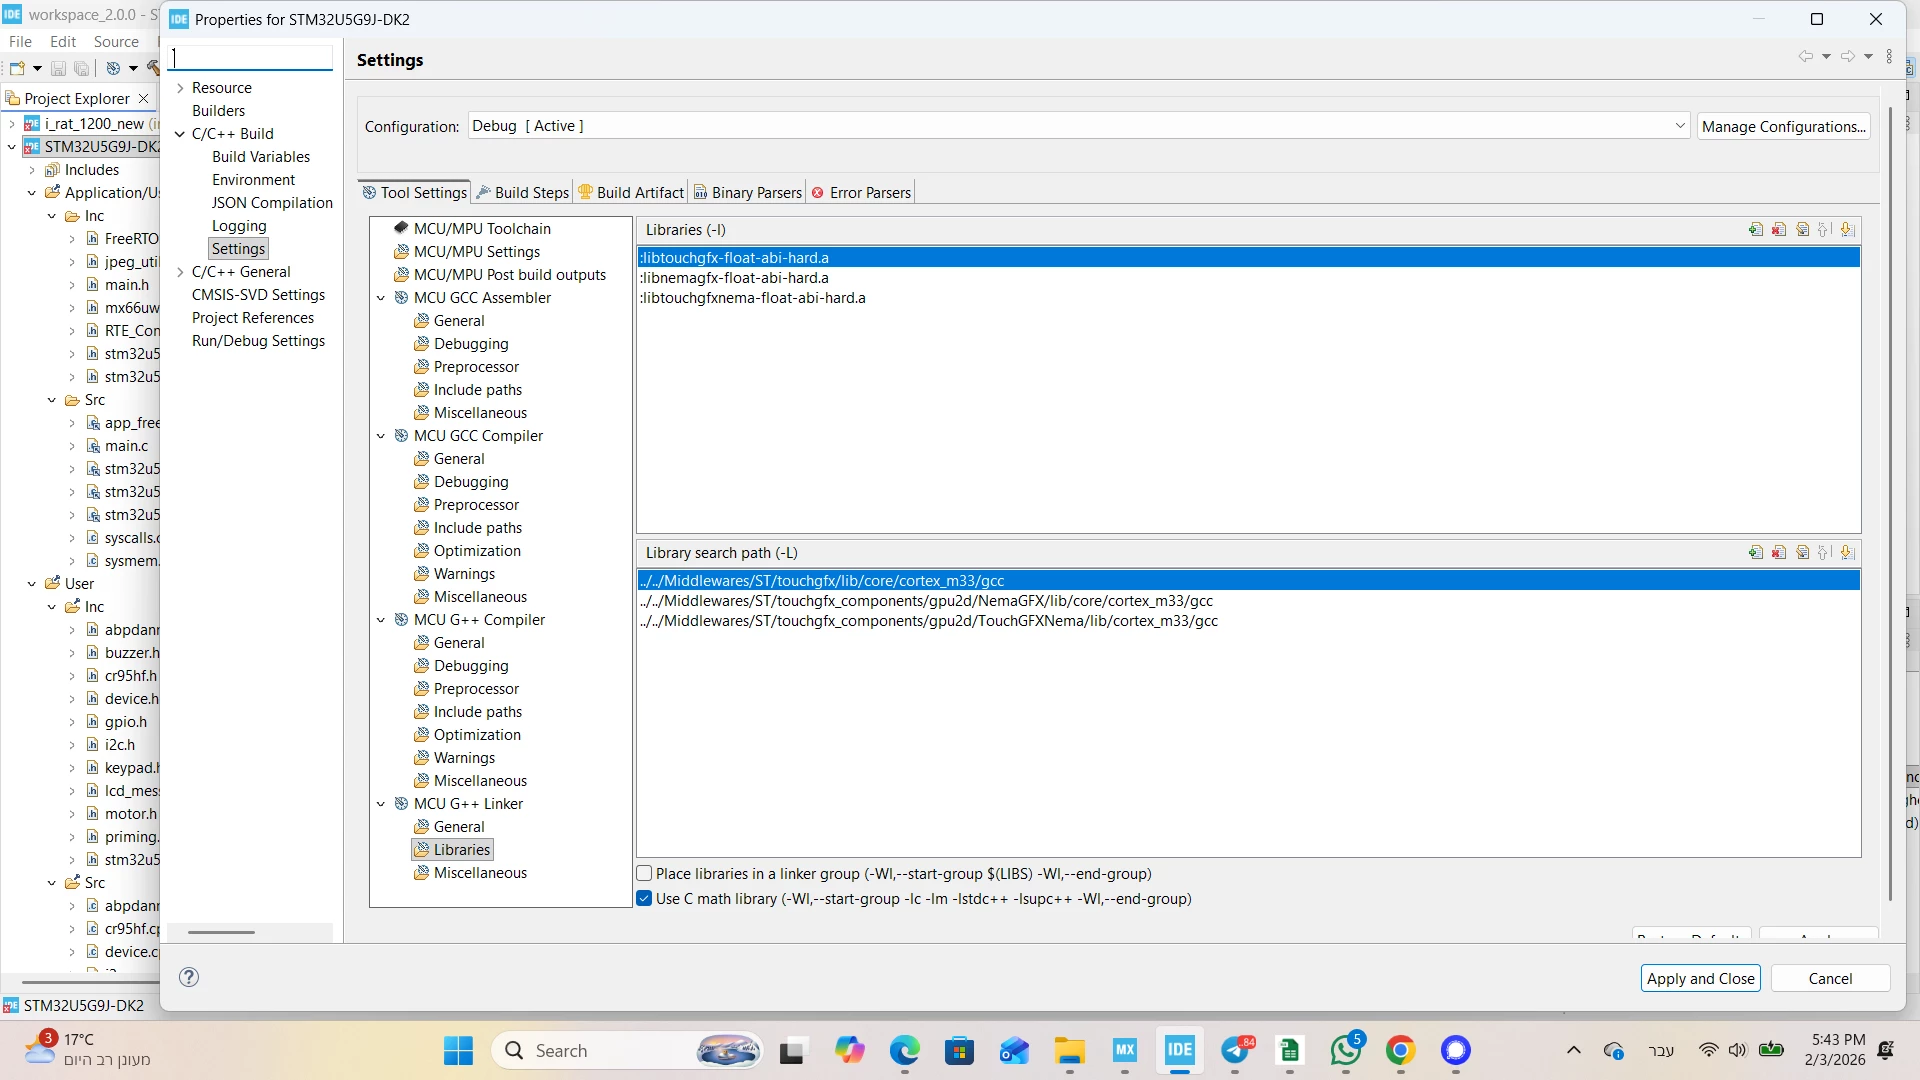The image size is (1920, 1080).
Task: Collapse the MCU GCC Assembler group
Action: tap(381, 298)
